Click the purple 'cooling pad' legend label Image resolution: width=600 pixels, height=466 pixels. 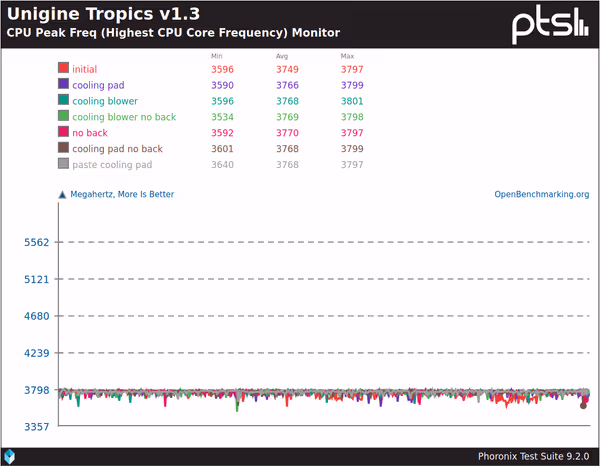pos(98,85)
